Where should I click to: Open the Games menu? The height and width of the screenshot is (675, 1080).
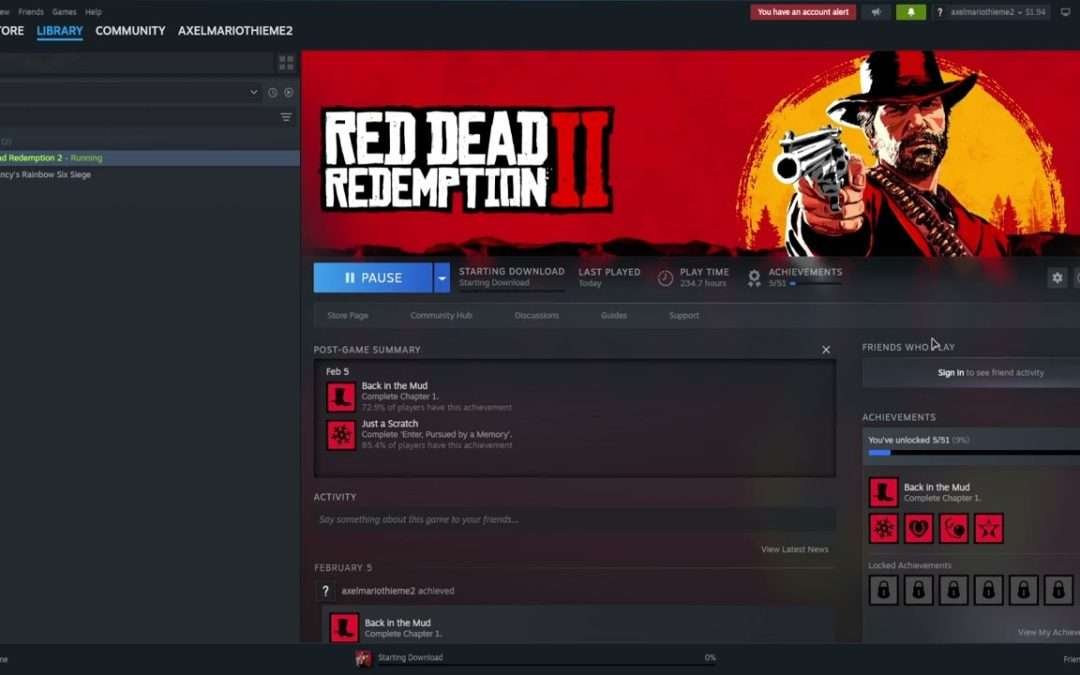pos(64,12)
